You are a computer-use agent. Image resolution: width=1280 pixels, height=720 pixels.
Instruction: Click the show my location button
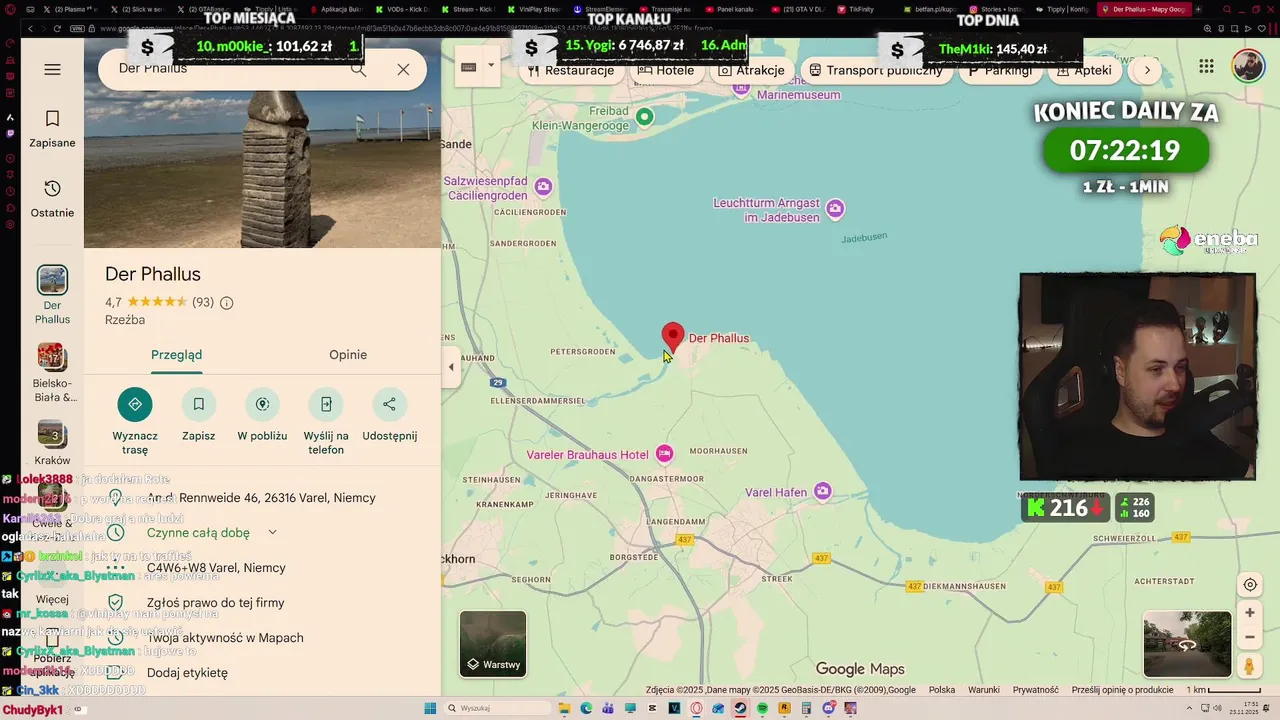pos(1250,585)
